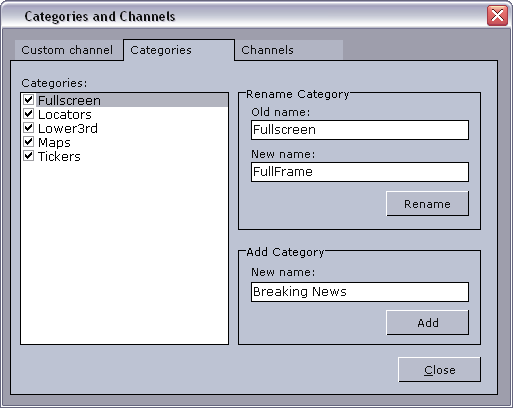Click the Close button at bottom
This screenshot has width=513, height=408.
pos(439,370)
